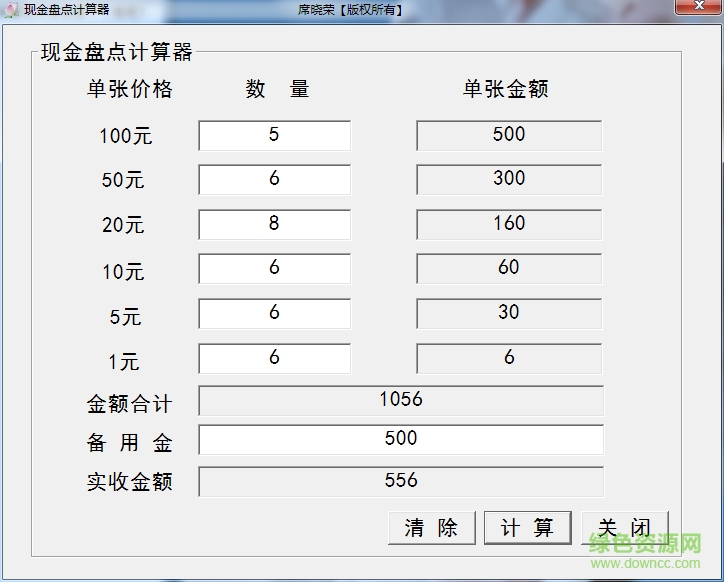
Task: Click the 金额合计 label
Action: click(x=130, y=404)
